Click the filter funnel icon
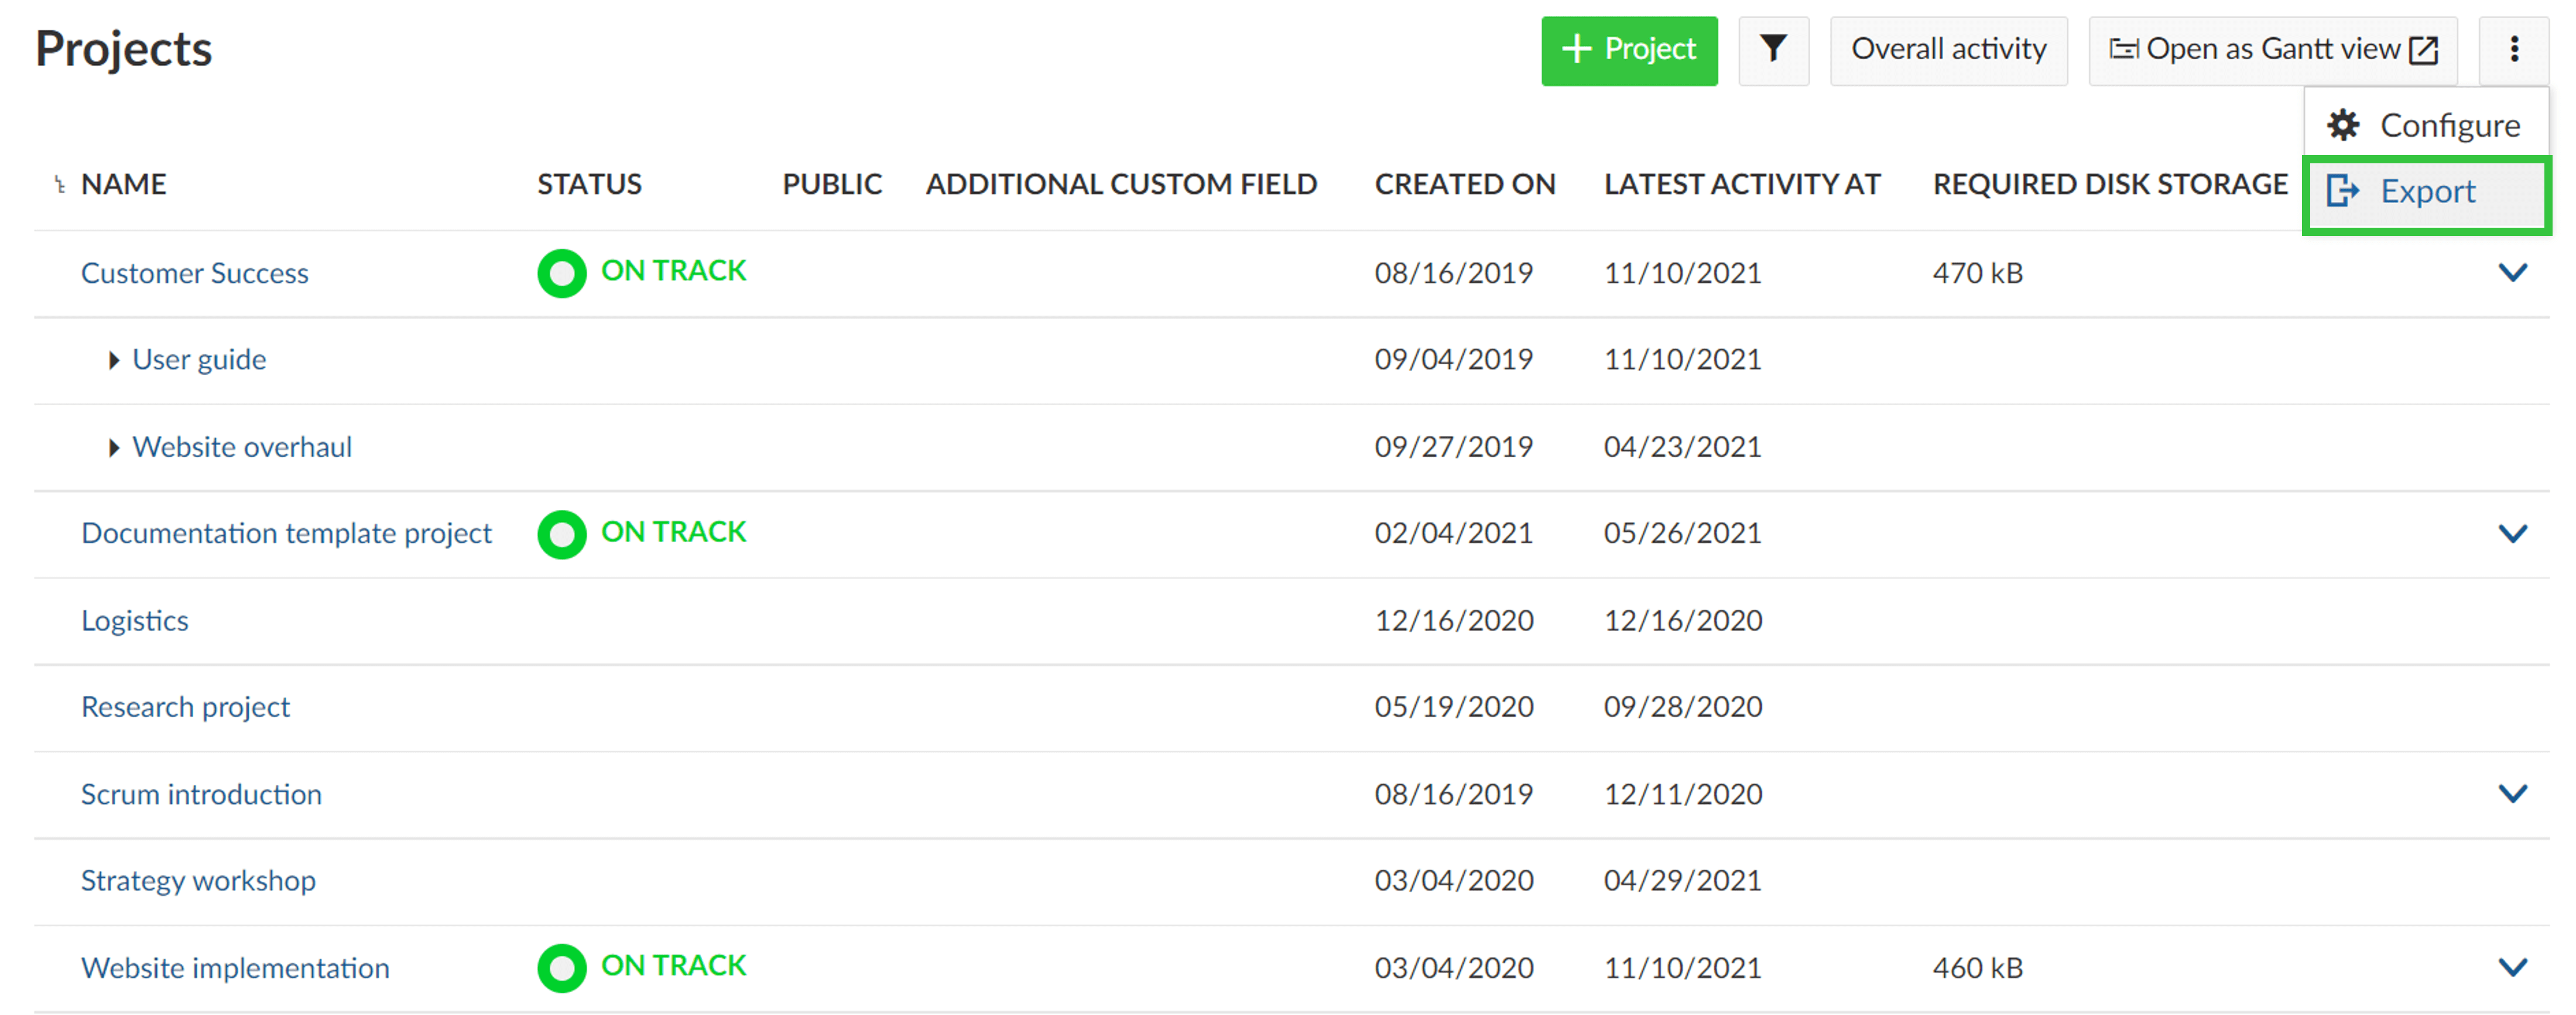The width and height of the screenshot is (2576, 1015). tap(1774, 49)
